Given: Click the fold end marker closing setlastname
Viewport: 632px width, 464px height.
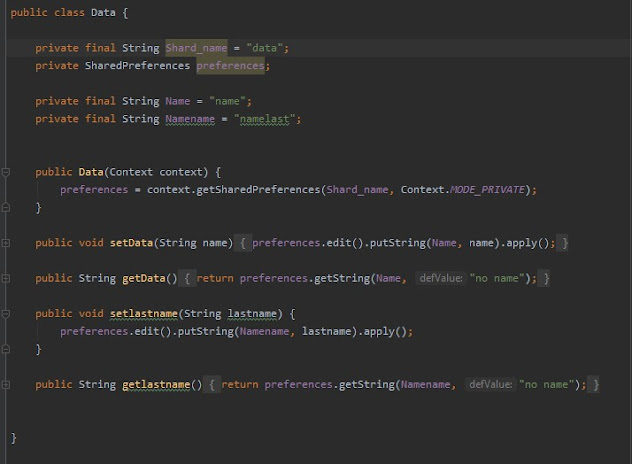Looking at the screenshot, I should click(x=6, y=350).
